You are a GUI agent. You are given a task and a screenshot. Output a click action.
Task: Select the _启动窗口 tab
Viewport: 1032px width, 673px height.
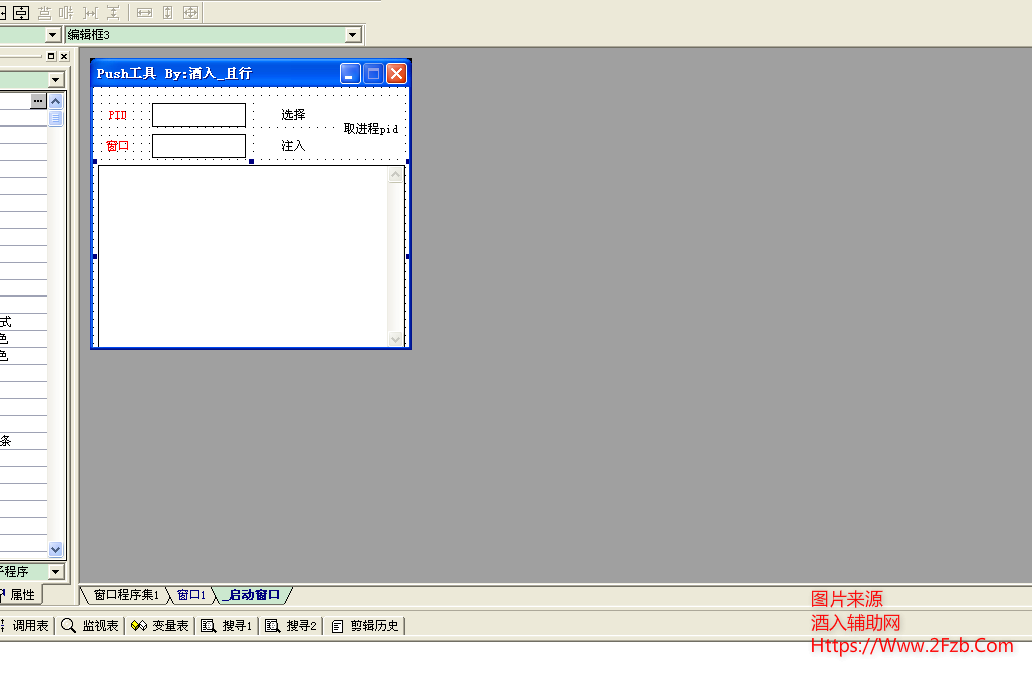252,593
